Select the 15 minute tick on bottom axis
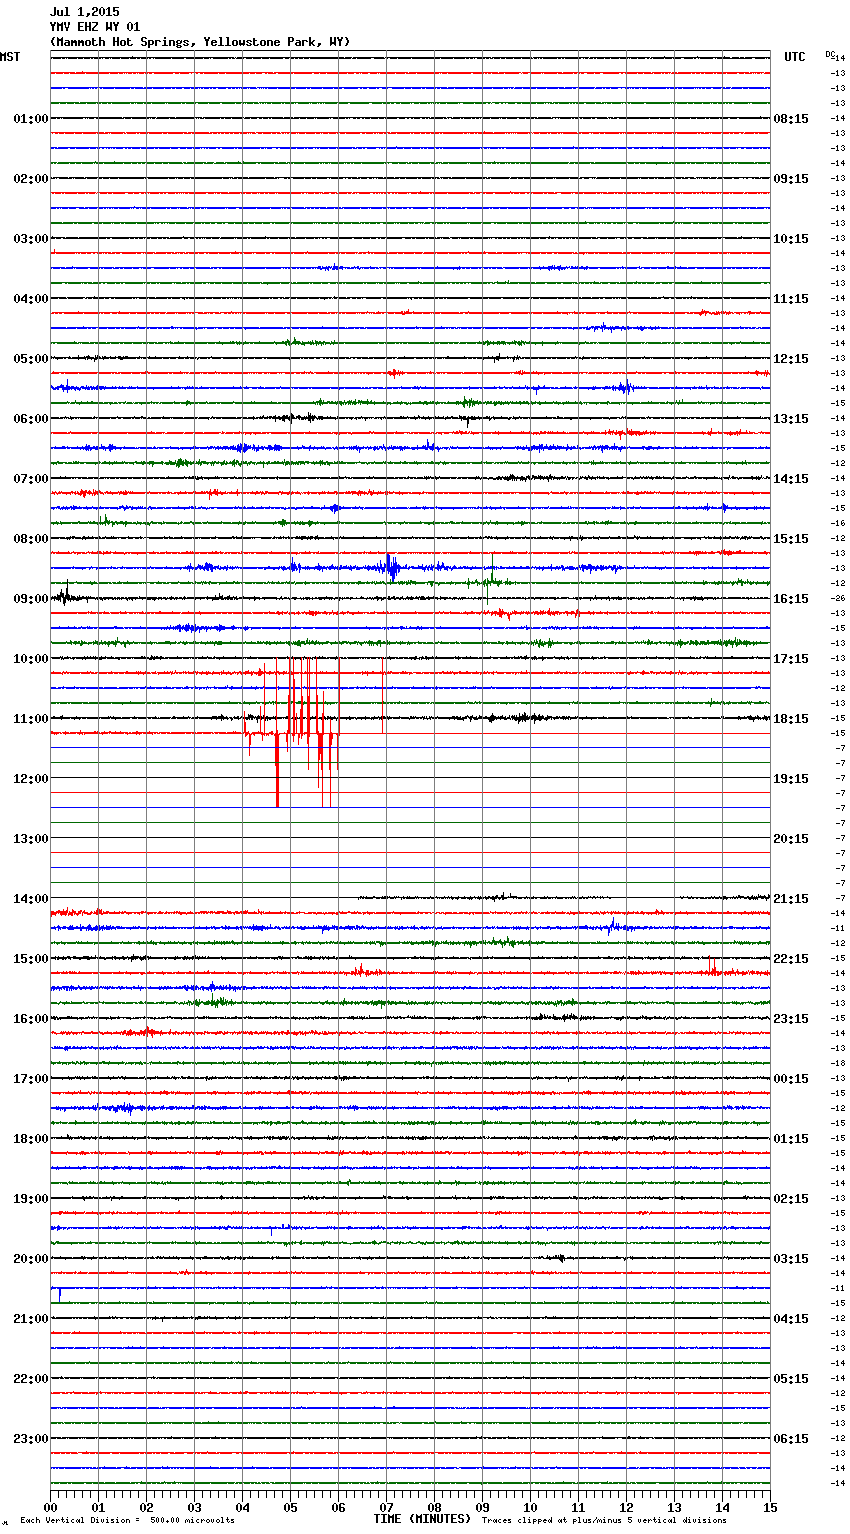850x1534 pixels. click(770, 1507)
